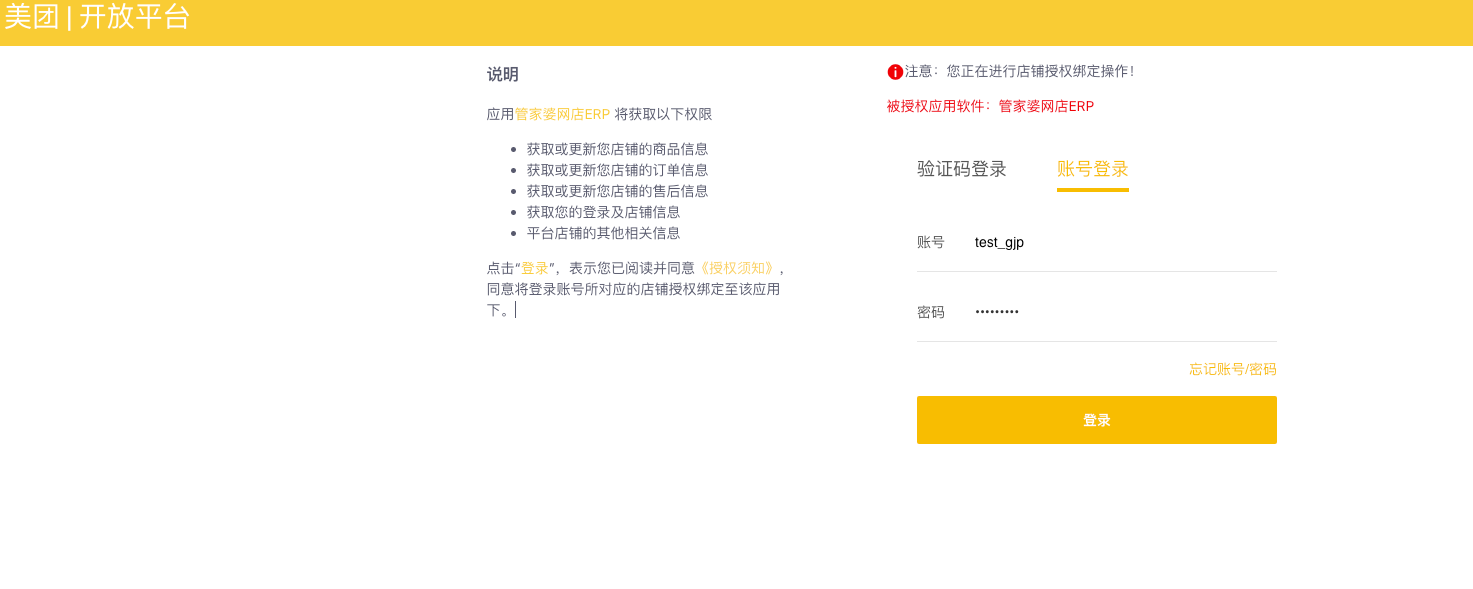Select text 获取或更新您店铺的商品信息
The width and height of the screenshot is (1473, 589).
click(617, 149)
